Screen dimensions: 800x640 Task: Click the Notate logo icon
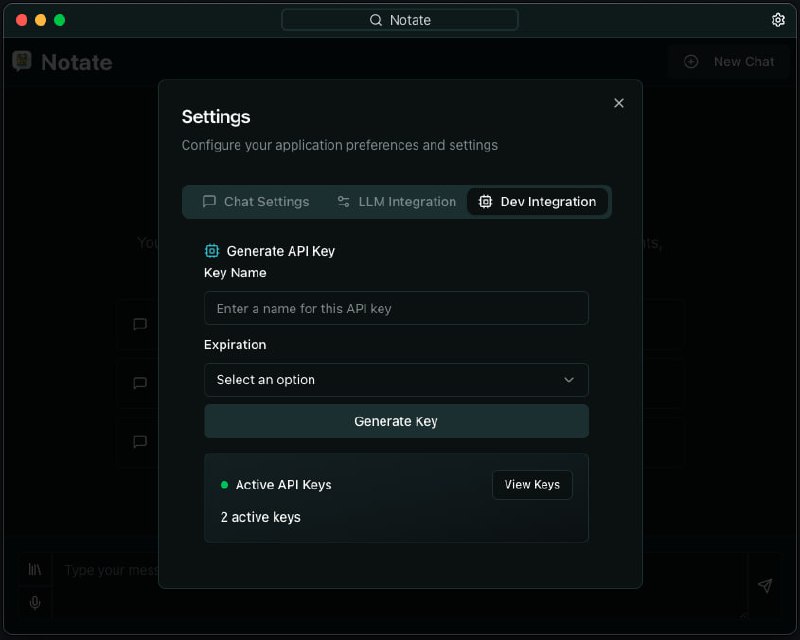pyautogui.click(x=22, y=62)
